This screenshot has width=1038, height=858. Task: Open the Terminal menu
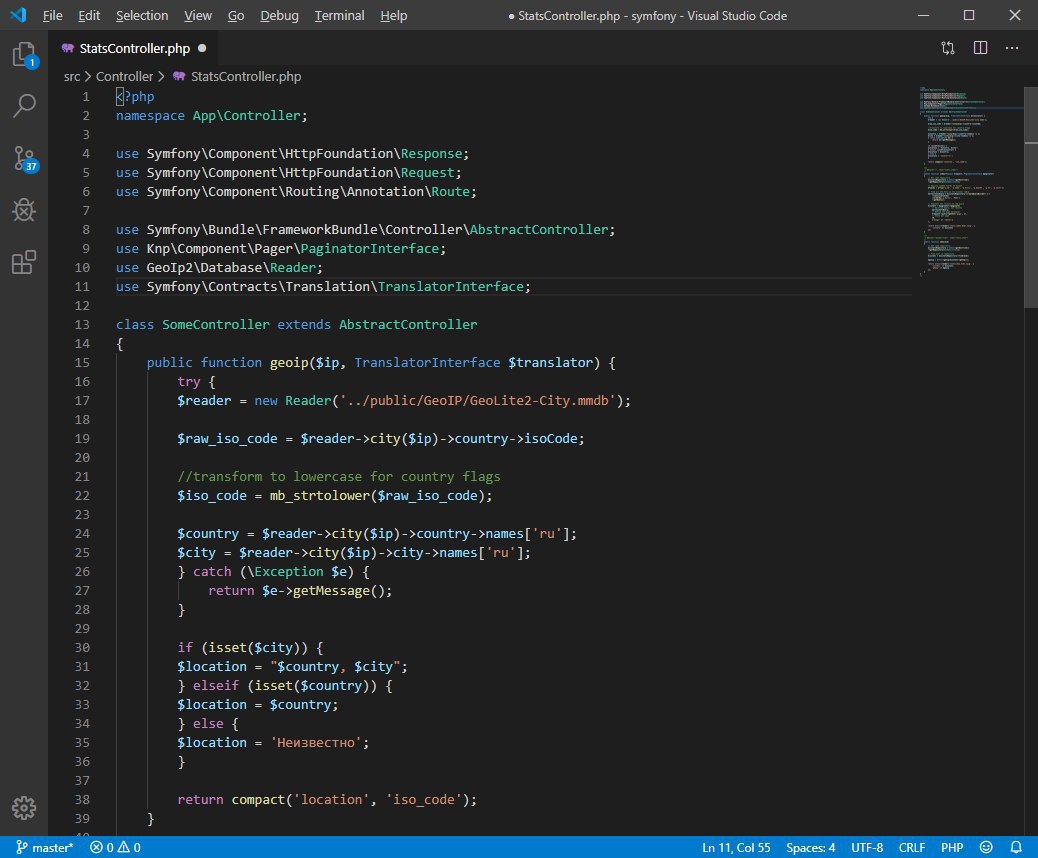click(x=339, y=15)
